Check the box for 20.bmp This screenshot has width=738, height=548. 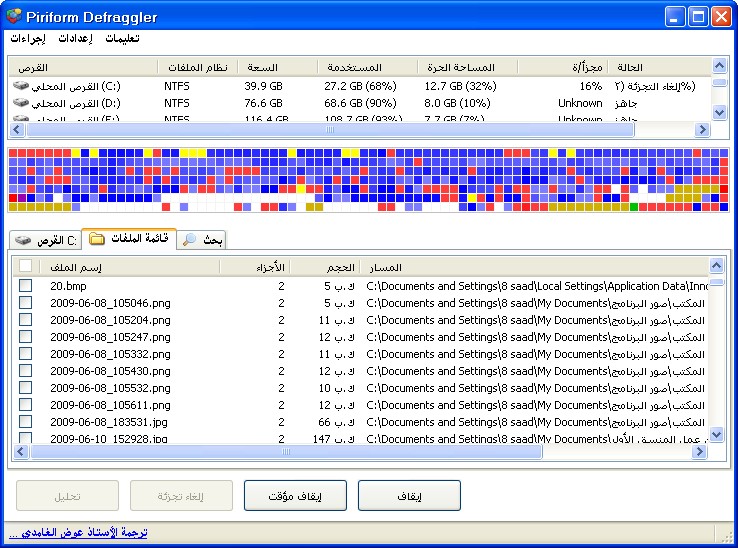click(x=25, y=286)
